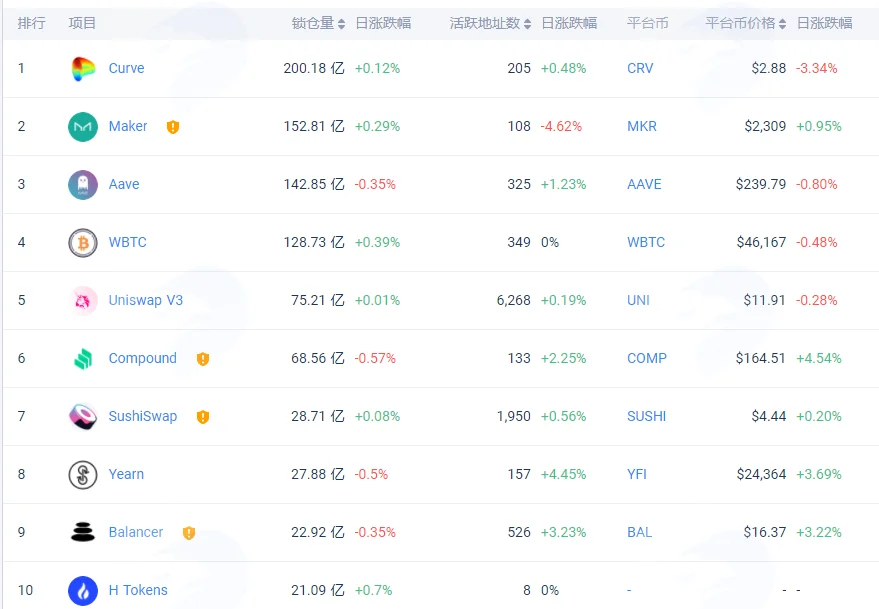Click the SushiSwap sushi logo icon
Image resolution: width=879 pixels, height=609 pixels.
(83, 417)
